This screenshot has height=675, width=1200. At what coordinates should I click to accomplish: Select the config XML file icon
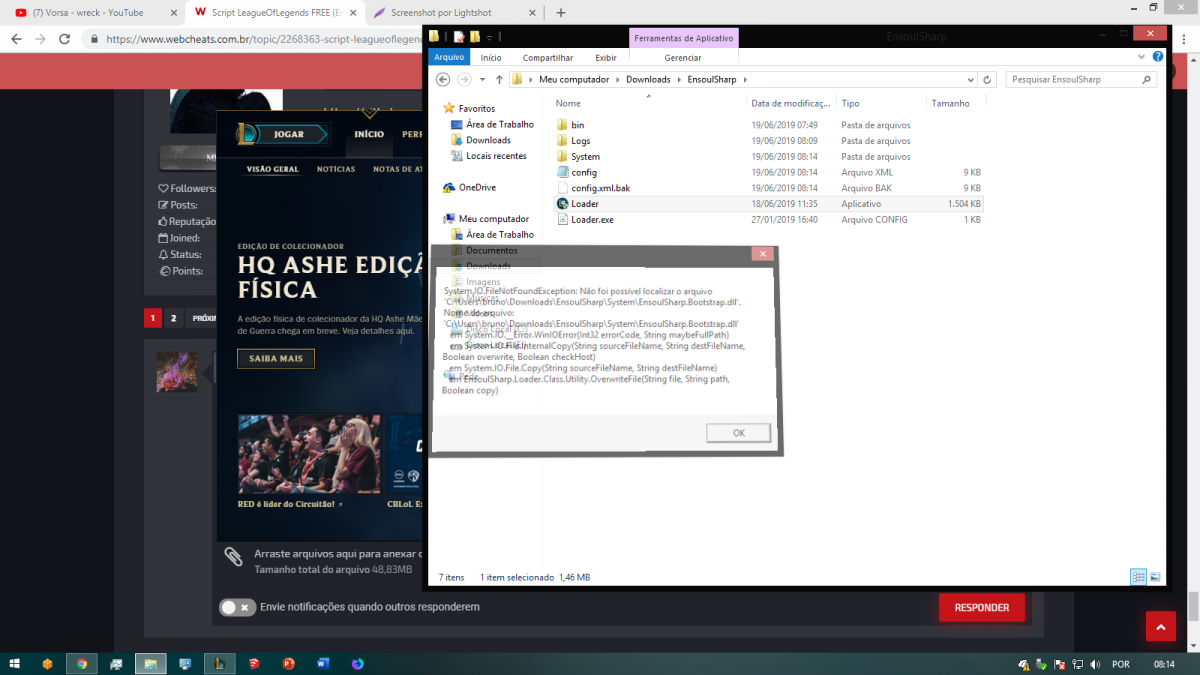pyautogui.click(x=563, y=173)
